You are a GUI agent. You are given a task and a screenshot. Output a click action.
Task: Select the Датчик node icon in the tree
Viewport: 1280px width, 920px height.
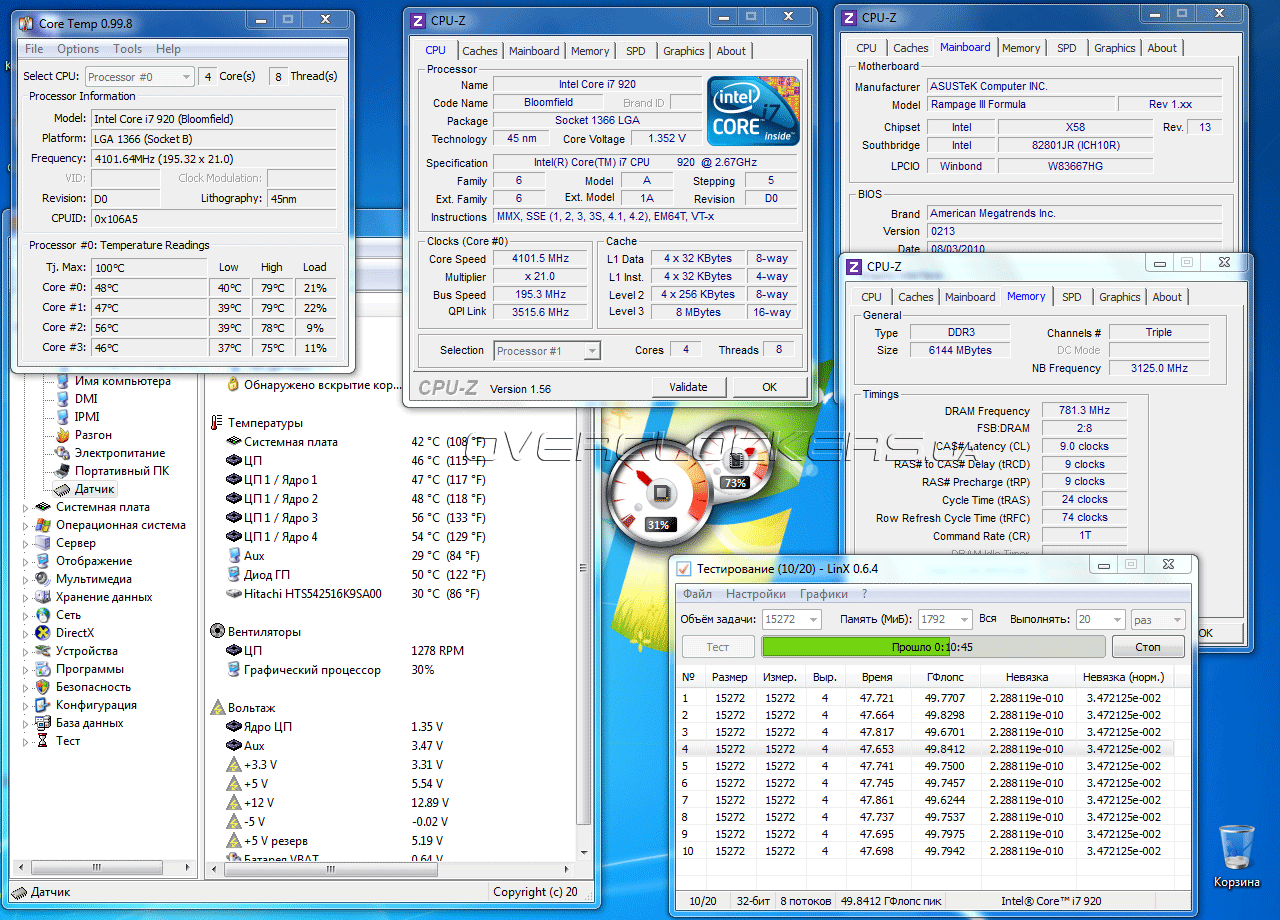coord(62,489)
